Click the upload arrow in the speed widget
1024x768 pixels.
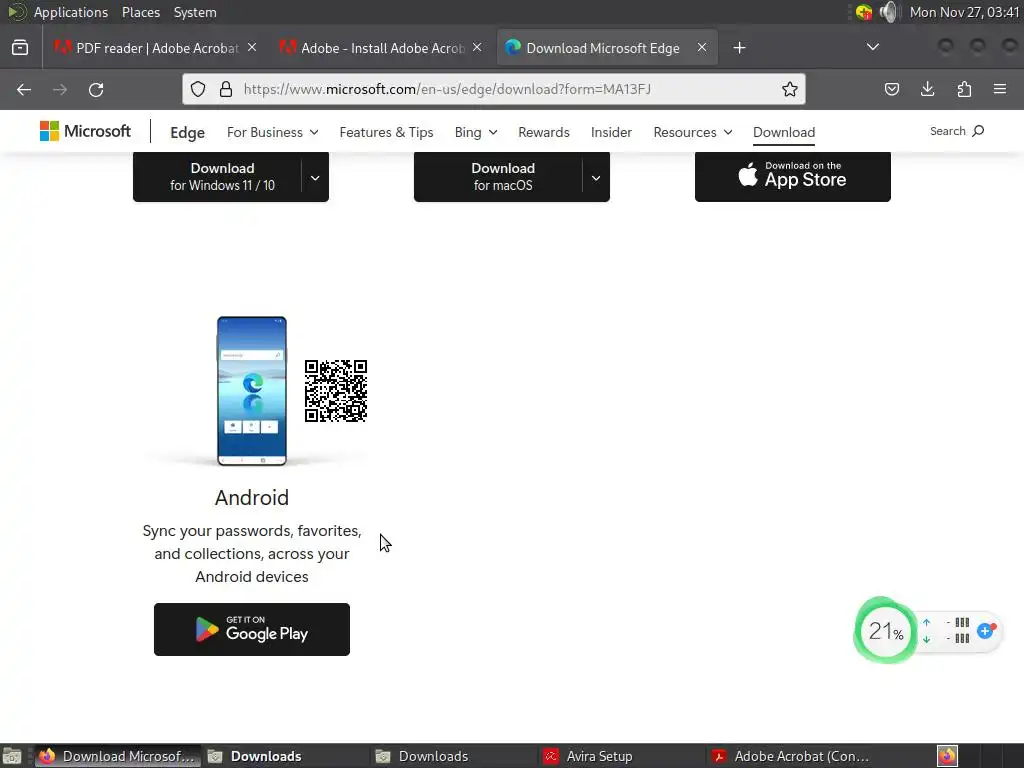(926, 622)
